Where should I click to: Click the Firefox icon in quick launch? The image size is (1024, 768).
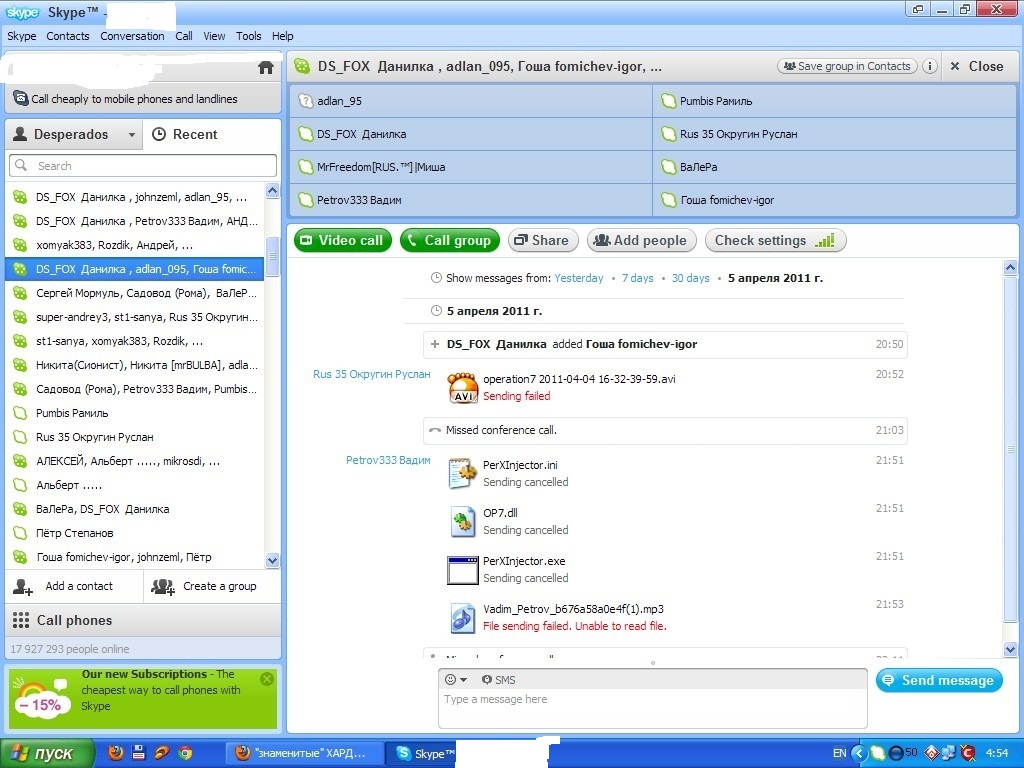[114, 752]
